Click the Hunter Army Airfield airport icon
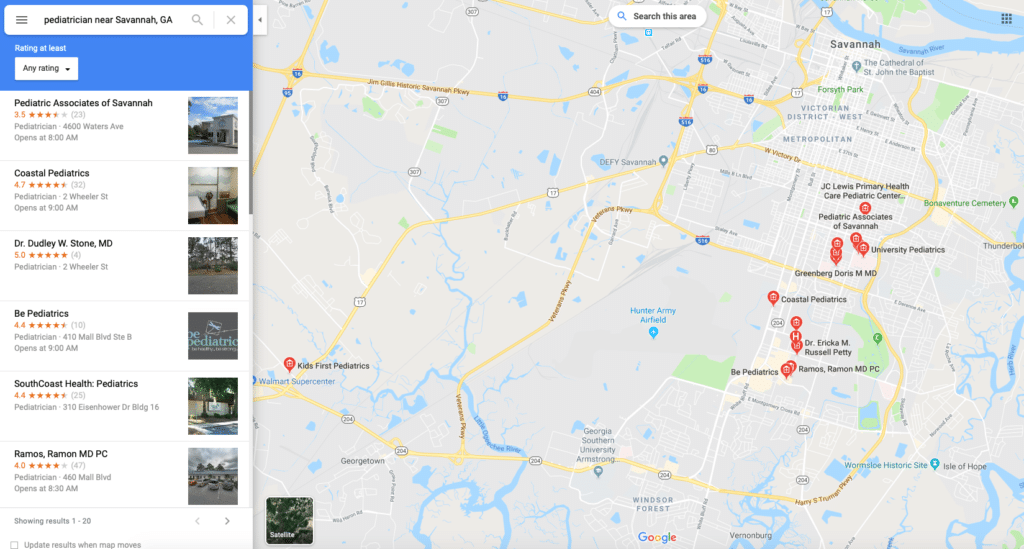The width and height of the screenshot is (1024, 549). pyautogui.click(x=653, y=333)
